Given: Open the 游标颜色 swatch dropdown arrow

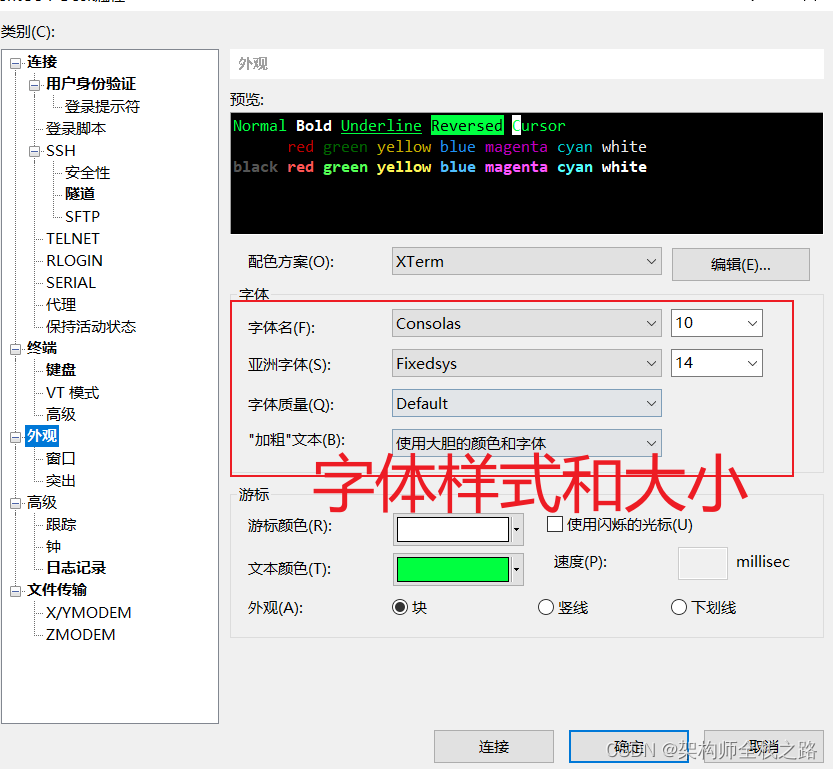Looking at the screenshot, I should coord(516,529).
